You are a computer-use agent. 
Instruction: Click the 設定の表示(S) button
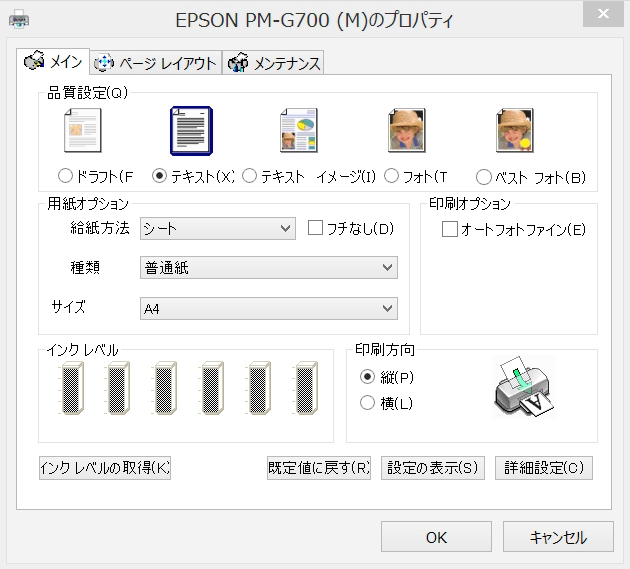433,468
